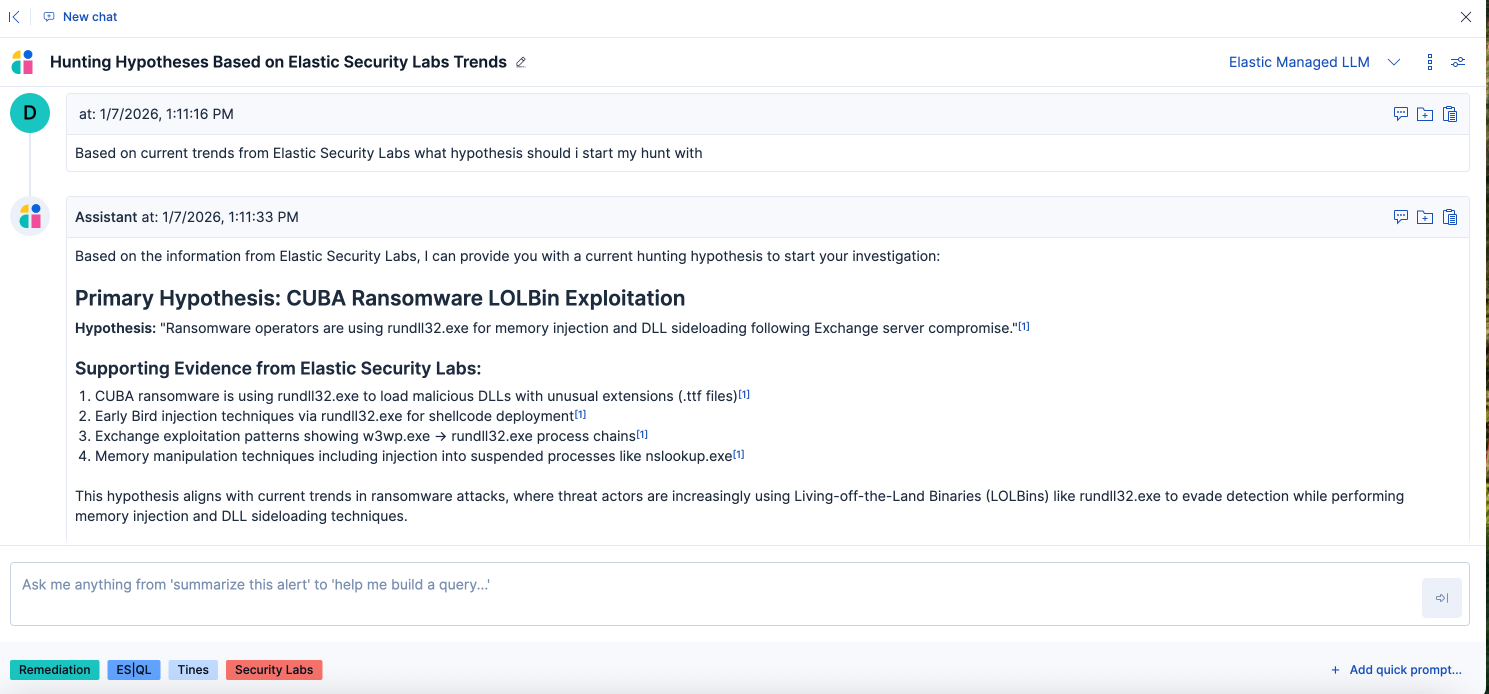The image size is (1489, 694).
Task: Select the ES|QL quick prompt
Action: pyautogui.click(x=134, y=670)
